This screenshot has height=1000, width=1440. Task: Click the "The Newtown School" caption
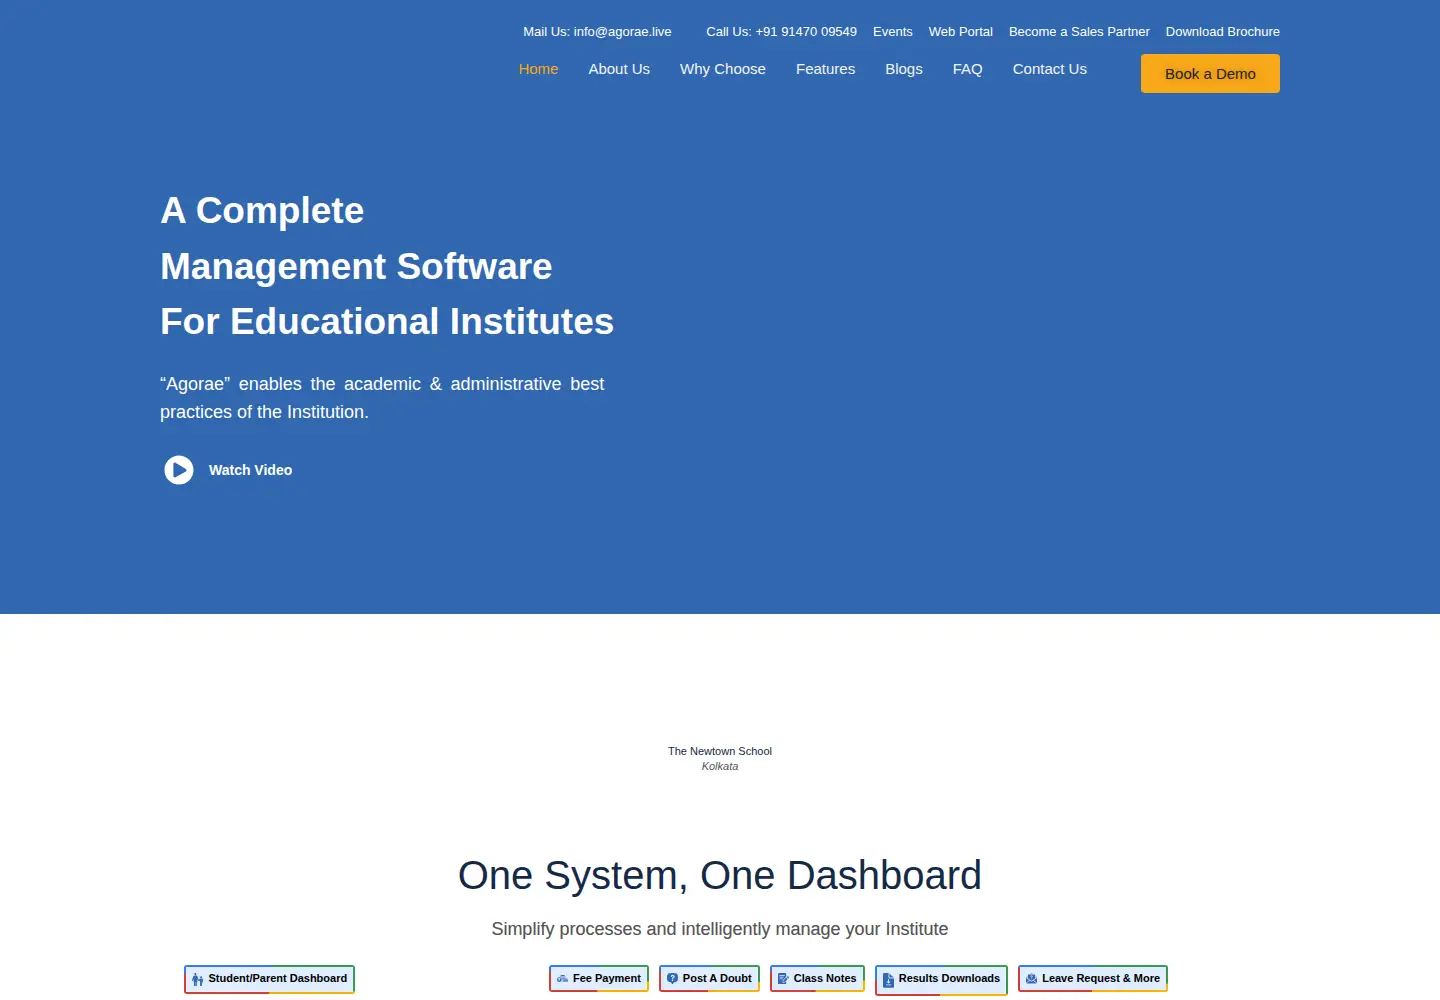720,751
